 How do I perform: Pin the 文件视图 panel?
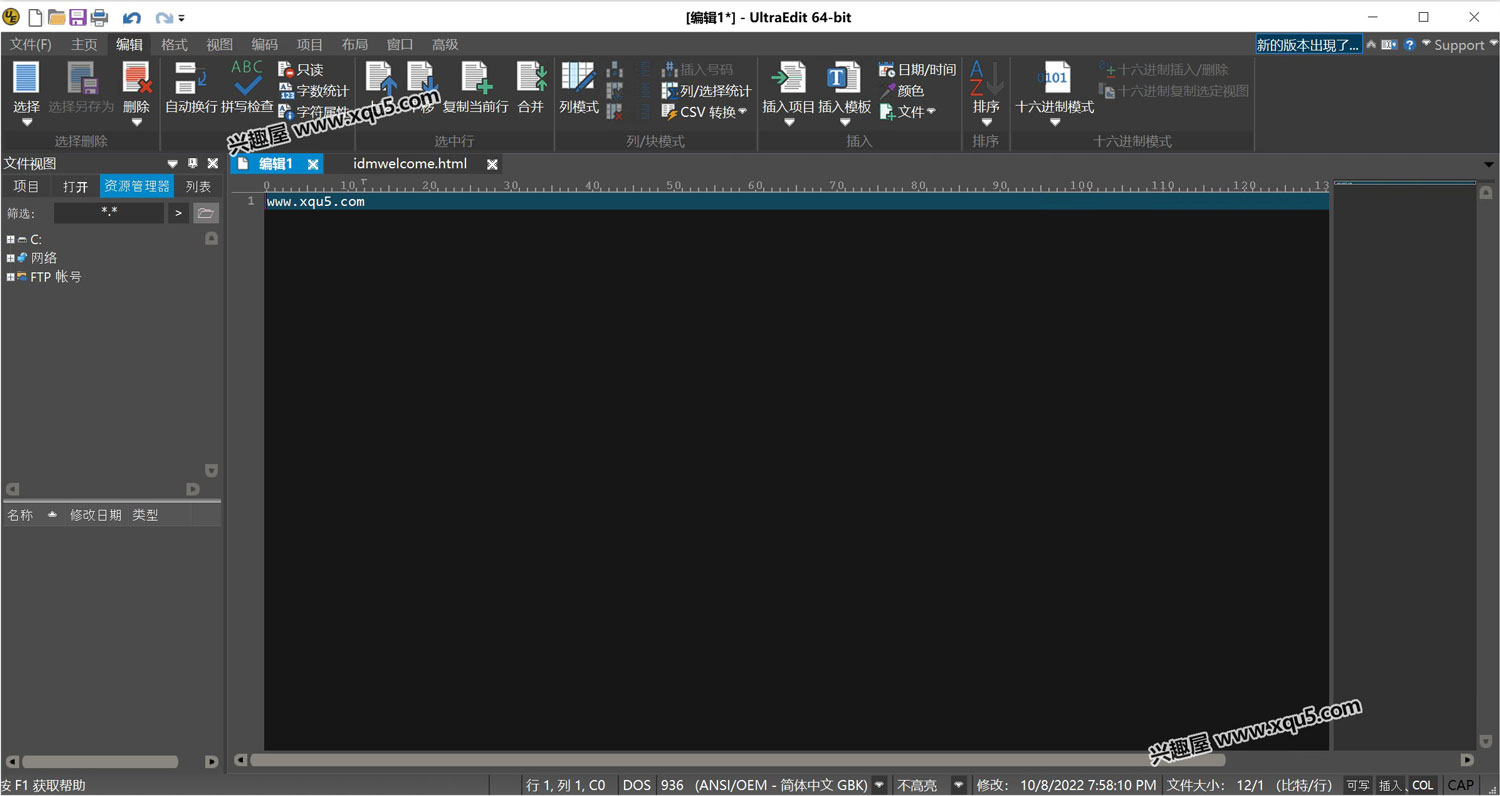(x=193, y=163)
